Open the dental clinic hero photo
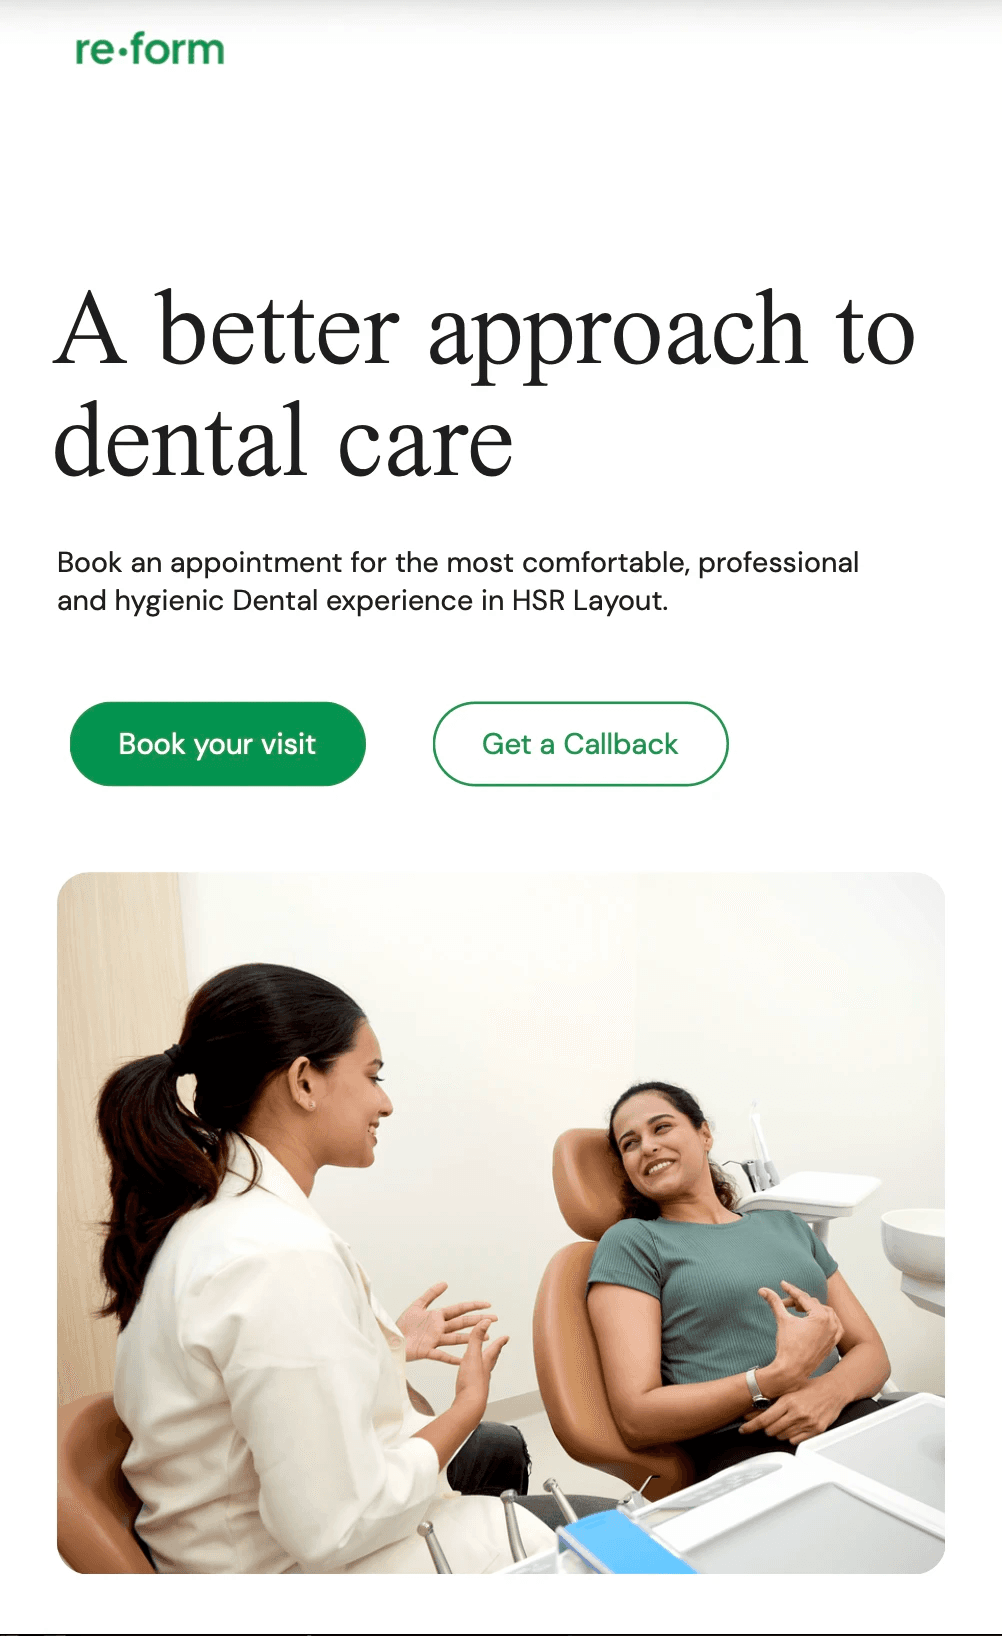 (501, 1223)
